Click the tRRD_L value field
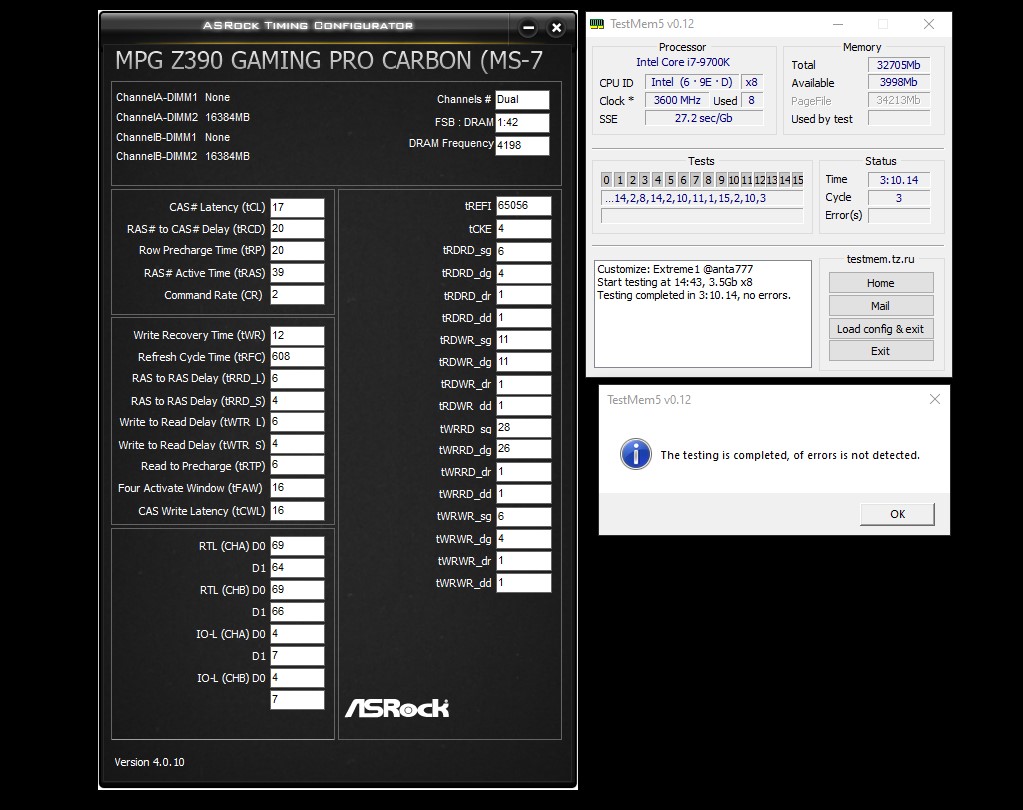 (298, 378)
